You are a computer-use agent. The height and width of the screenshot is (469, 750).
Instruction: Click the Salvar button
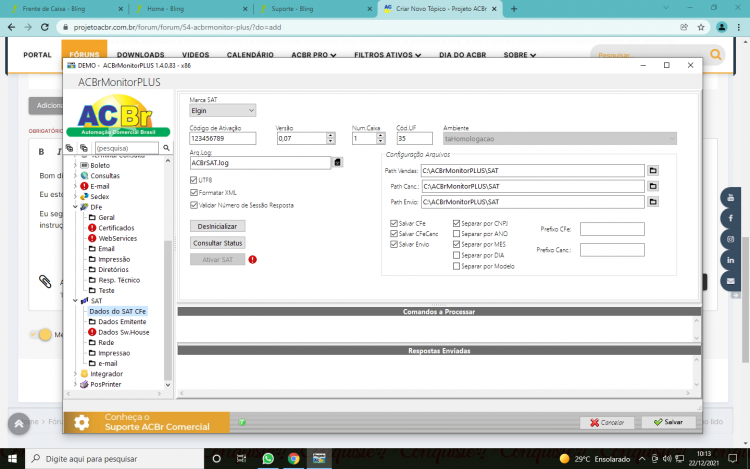tap(669, 422)
